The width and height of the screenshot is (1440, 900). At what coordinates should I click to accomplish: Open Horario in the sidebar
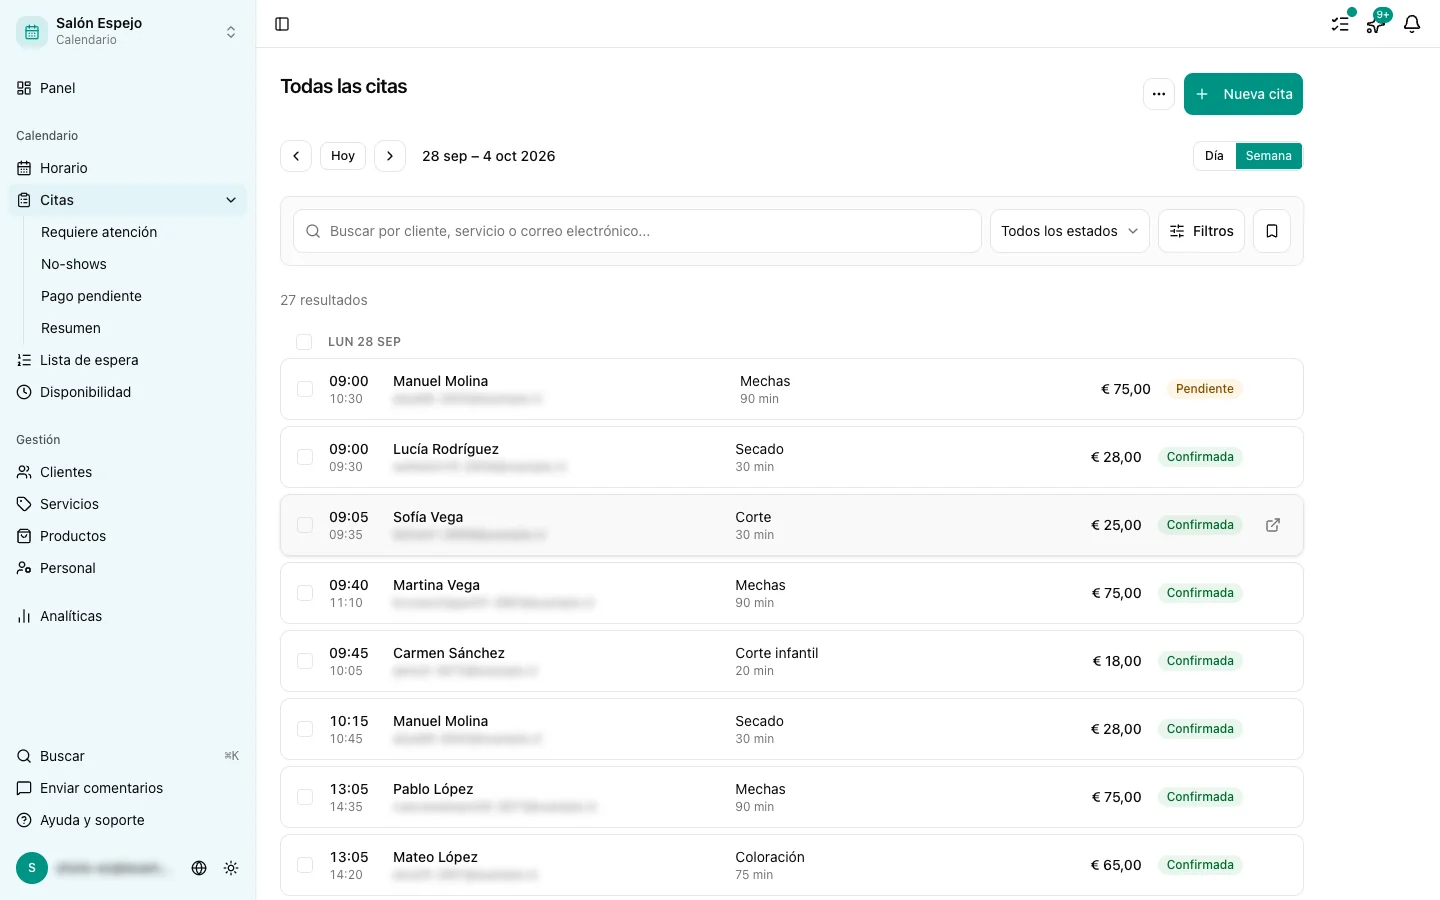point(128,168)
